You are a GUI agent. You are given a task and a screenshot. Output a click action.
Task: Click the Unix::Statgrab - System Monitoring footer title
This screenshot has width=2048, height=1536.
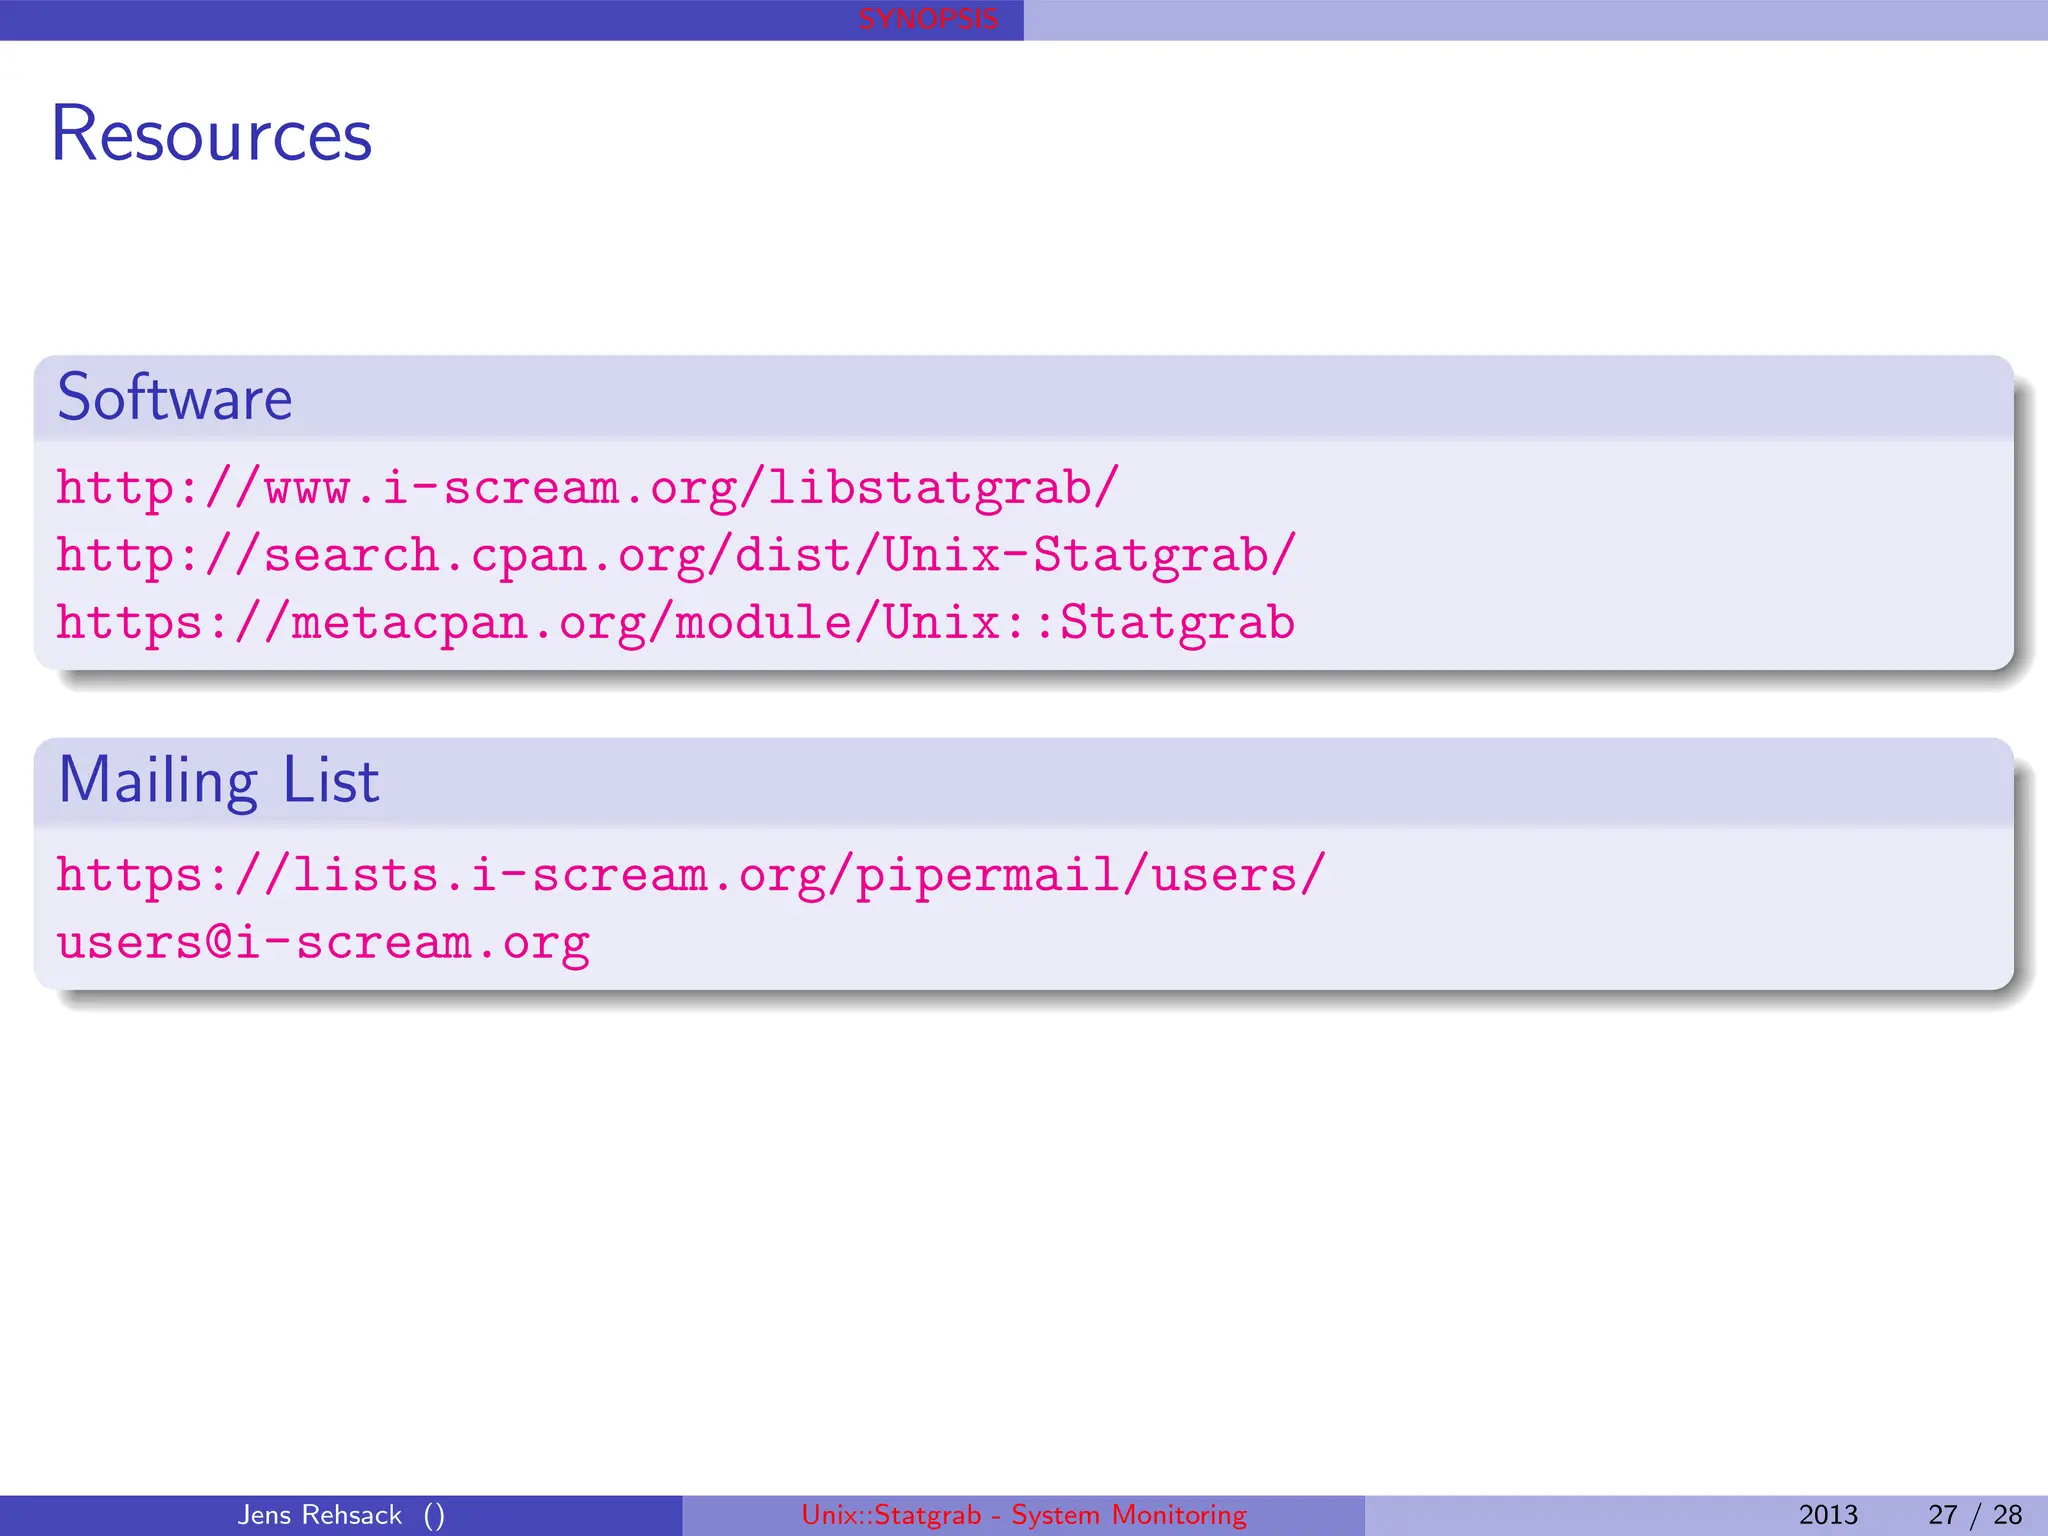tap(1024, 1515)
